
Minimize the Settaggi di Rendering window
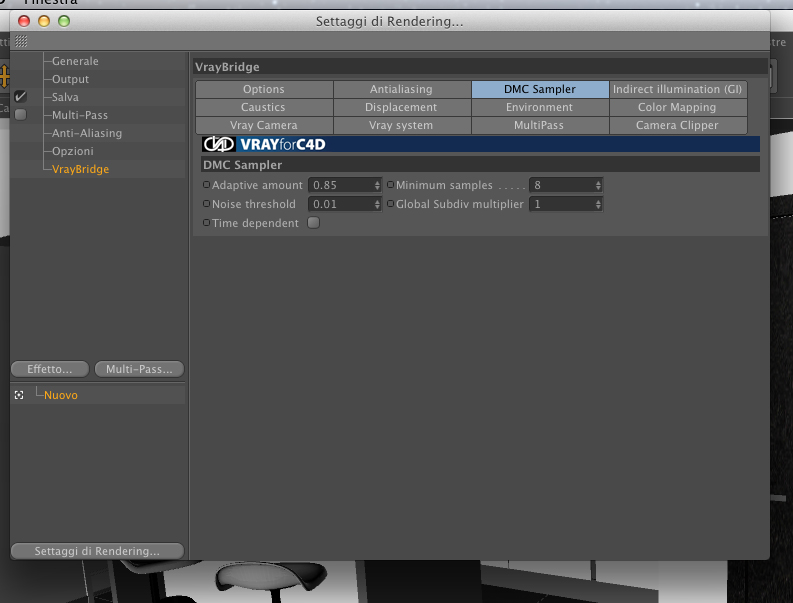point(44,21)
